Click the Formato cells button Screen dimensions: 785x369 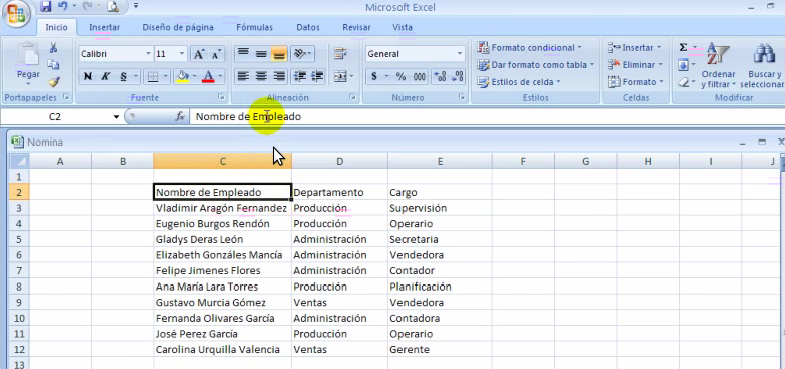coord(636,82)
